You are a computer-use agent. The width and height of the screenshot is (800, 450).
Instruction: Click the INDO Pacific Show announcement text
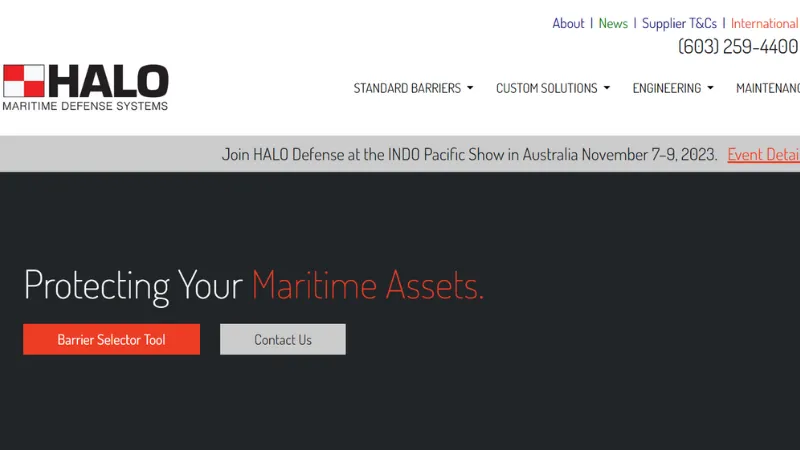(469, 154)
